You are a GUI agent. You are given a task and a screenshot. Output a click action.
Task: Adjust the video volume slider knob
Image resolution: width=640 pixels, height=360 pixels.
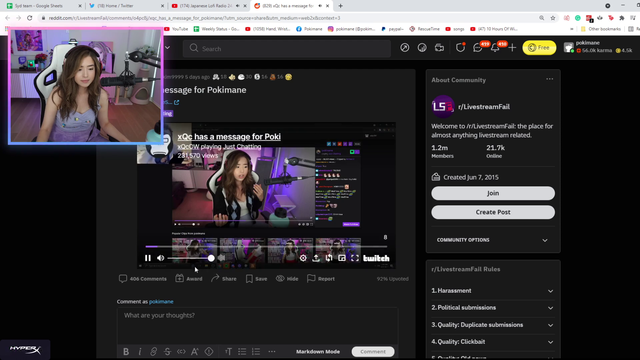point(211,258)
